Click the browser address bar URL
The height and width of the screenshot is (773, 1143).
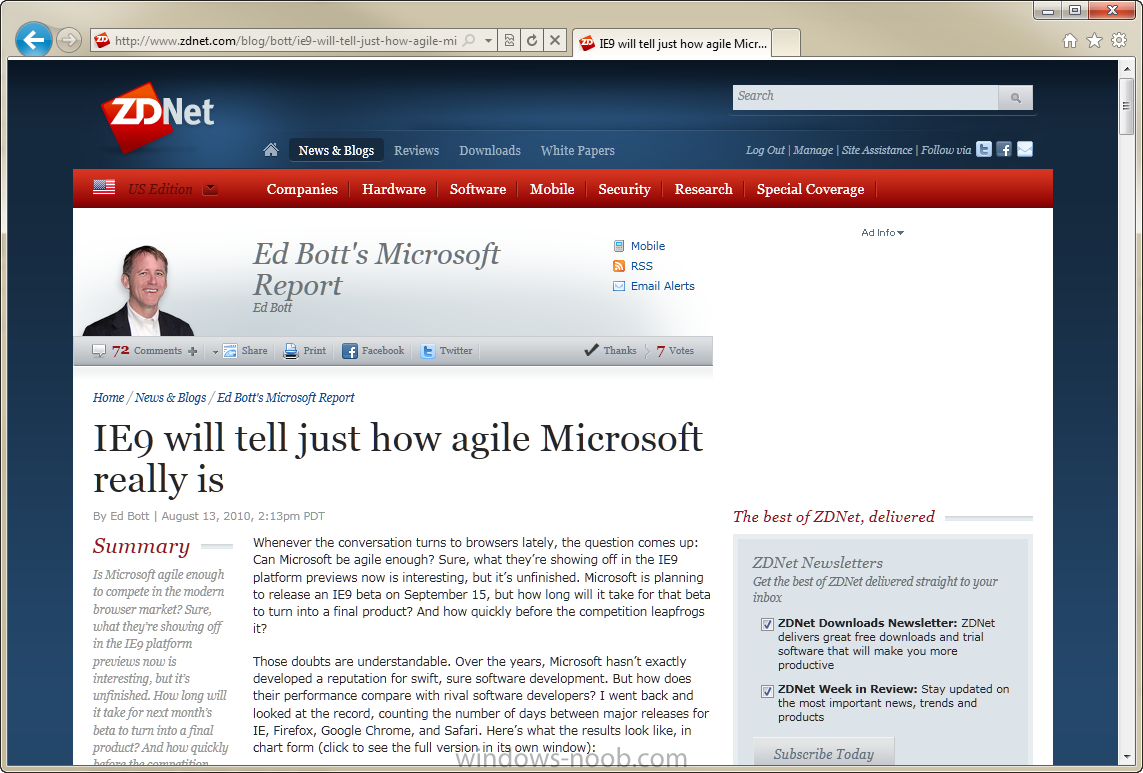pos(286,41)
